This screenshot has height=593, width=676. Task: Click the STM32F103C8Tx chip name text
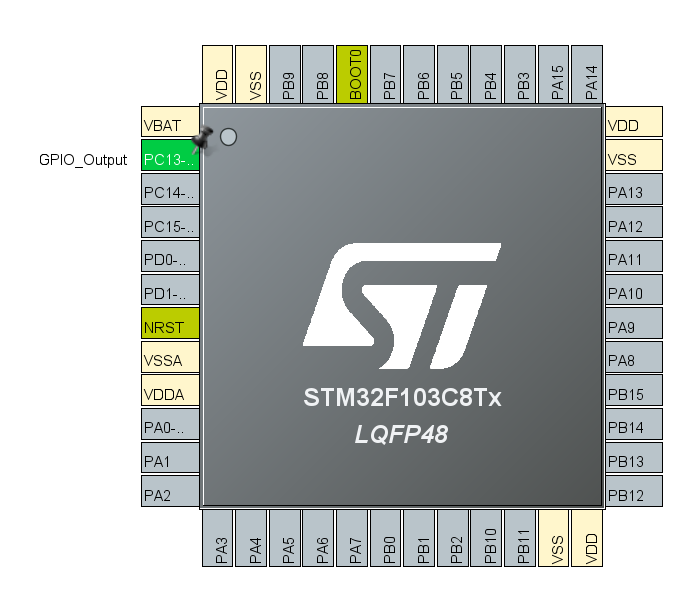pos(402,397)
